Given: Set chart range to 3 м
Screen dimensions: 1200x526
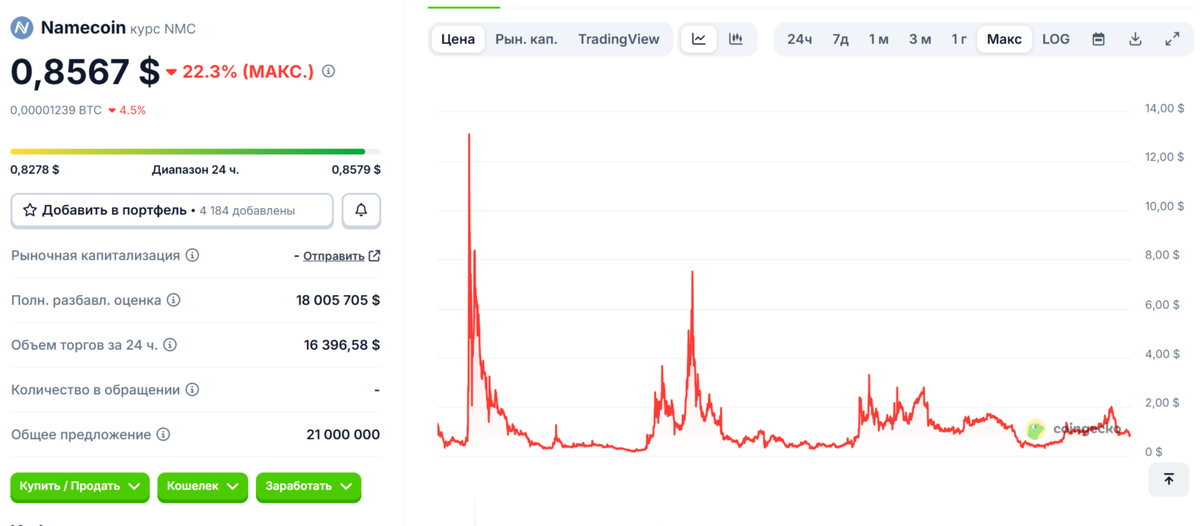Looking at the screenshot, I should pyautogui.click(x=920, y=39).
